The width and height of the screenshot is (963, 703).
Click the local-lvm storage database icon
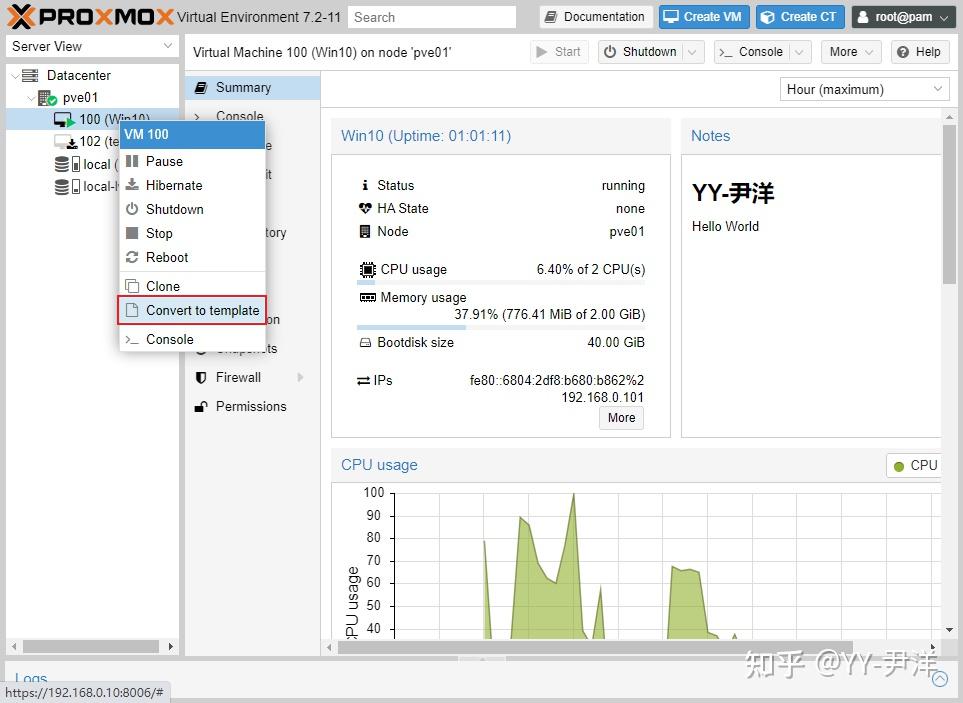pos(61,187)
